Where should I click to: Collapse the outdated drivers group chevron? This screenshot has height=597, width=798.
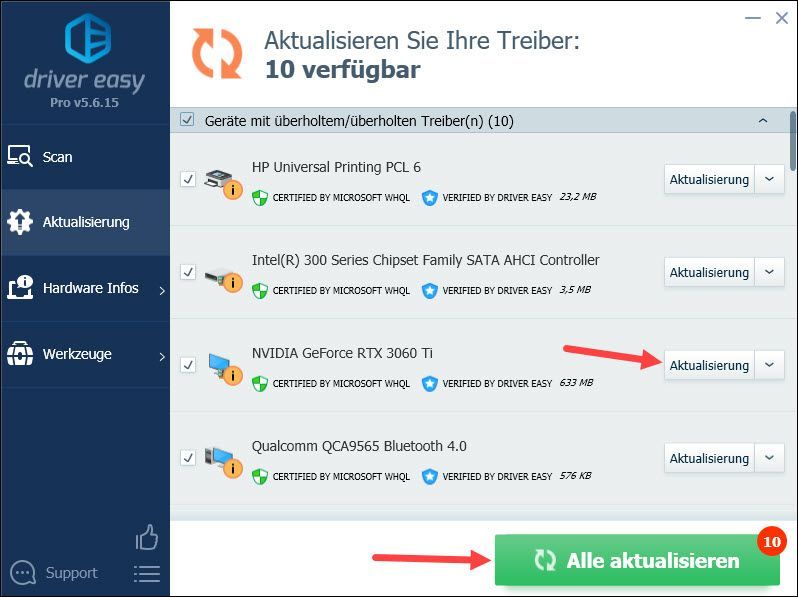pyautogui.click(x=763, y=121)
